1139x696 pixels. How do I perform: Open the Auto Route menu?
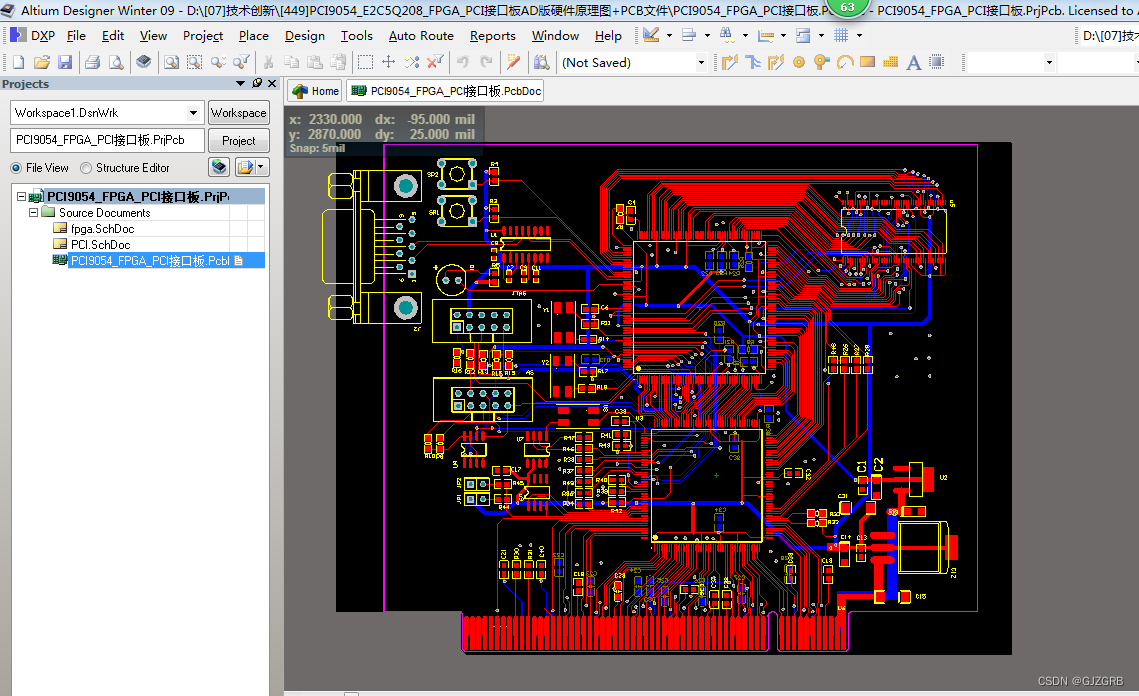421,35
